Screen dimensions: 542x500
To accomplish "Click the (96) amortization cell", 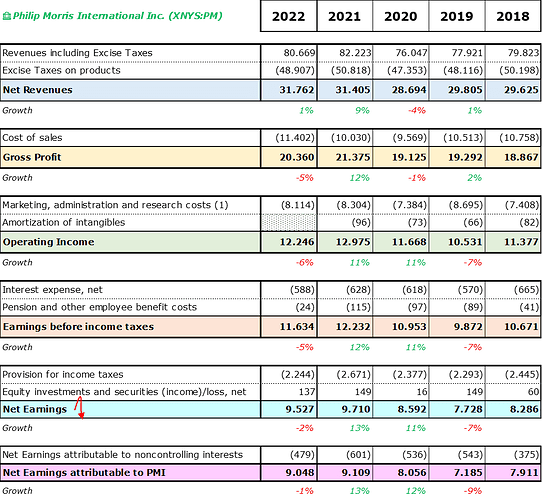I will [361, 222].
